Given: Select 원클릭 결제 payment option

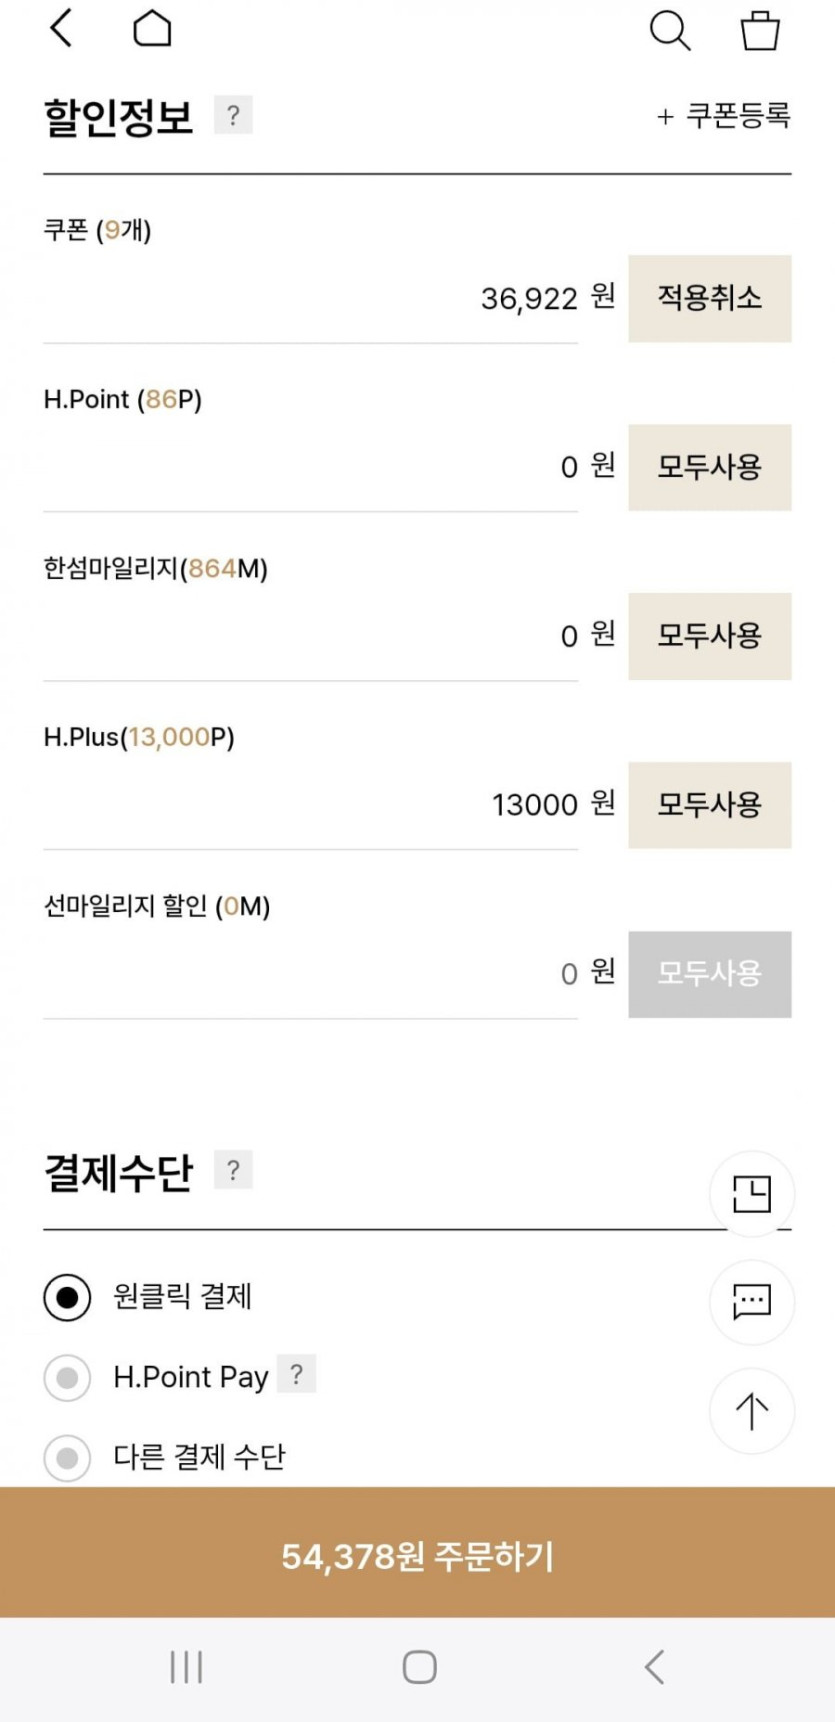Looking at the screenshot, I should [68, 1297].
